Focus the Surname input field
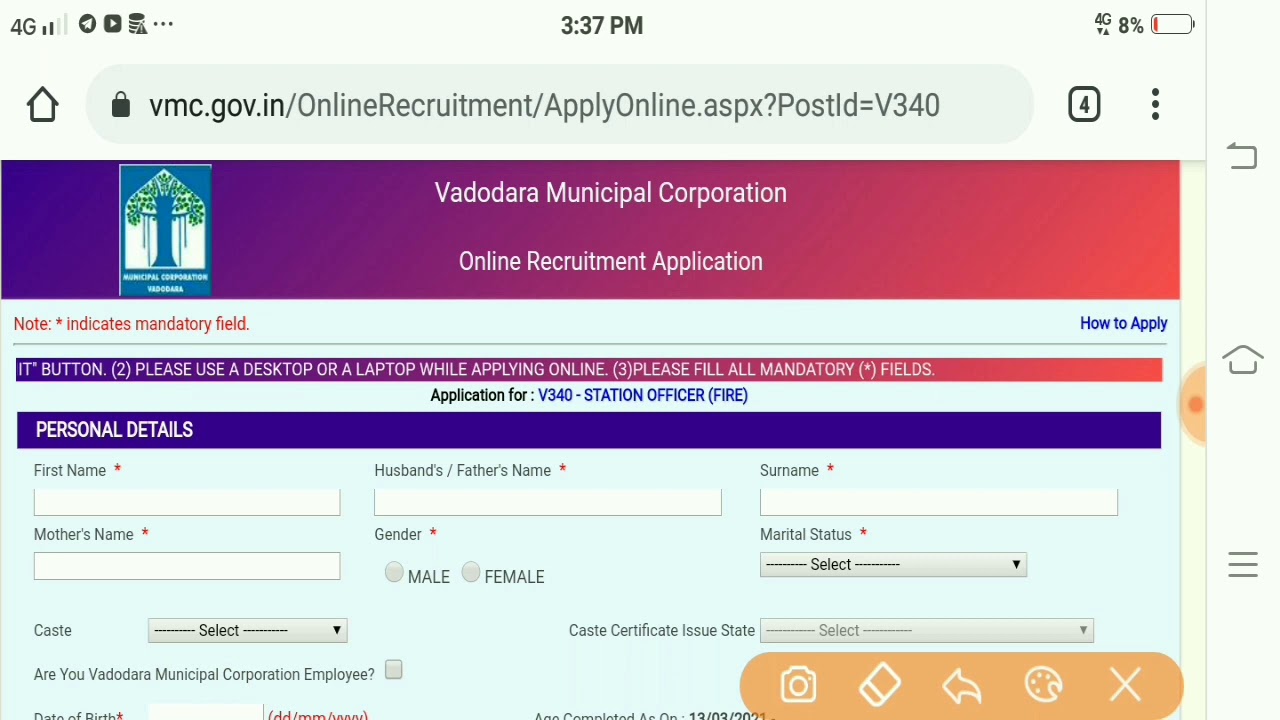Viewport: 1280px width, 720px height. pyautogui.click(x=939, y=502)
